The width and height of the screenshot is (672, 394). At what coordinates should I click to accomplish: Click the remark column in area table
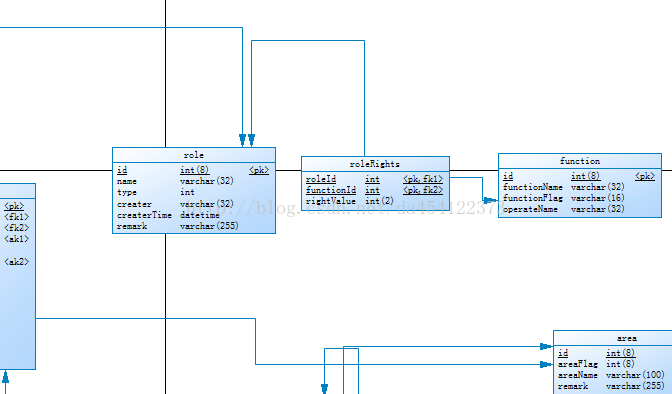pyautogui.click(x=573, y=386)
